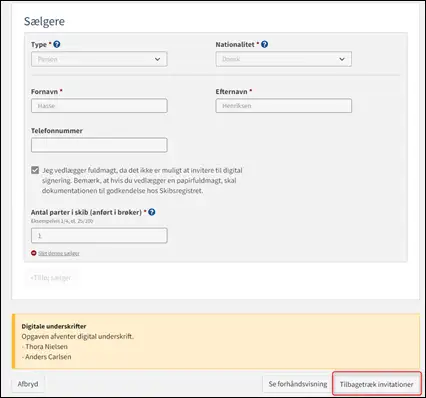
Task: Open the Type dropdown
Action: [x=99, y=59]
